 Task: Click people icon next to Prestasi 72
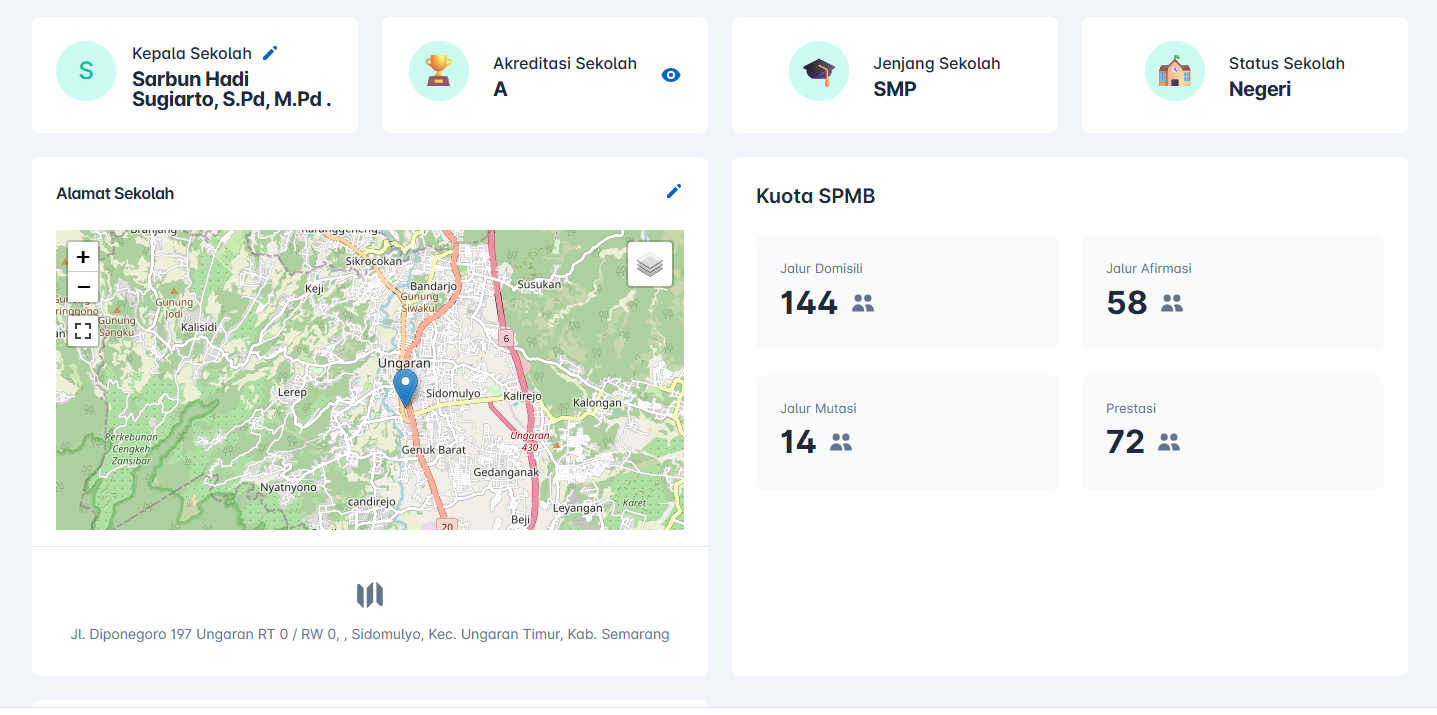pyautogui.click(x=1169, y=442)
